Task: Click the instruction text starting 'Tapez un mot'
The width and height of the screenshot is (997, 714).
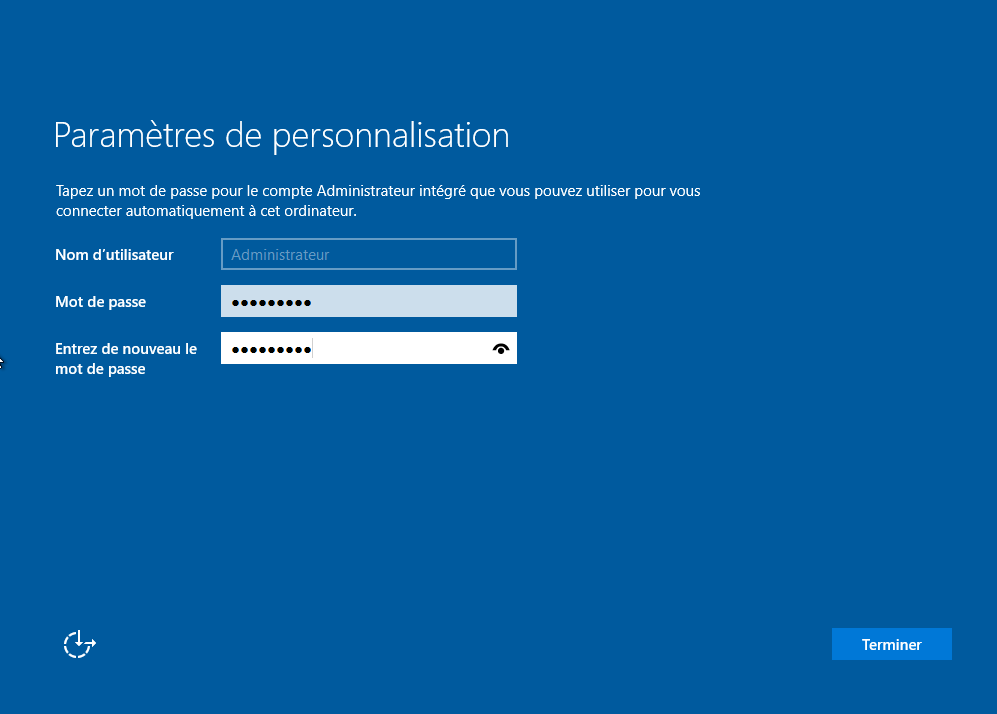Action: (x=377, y=190)
